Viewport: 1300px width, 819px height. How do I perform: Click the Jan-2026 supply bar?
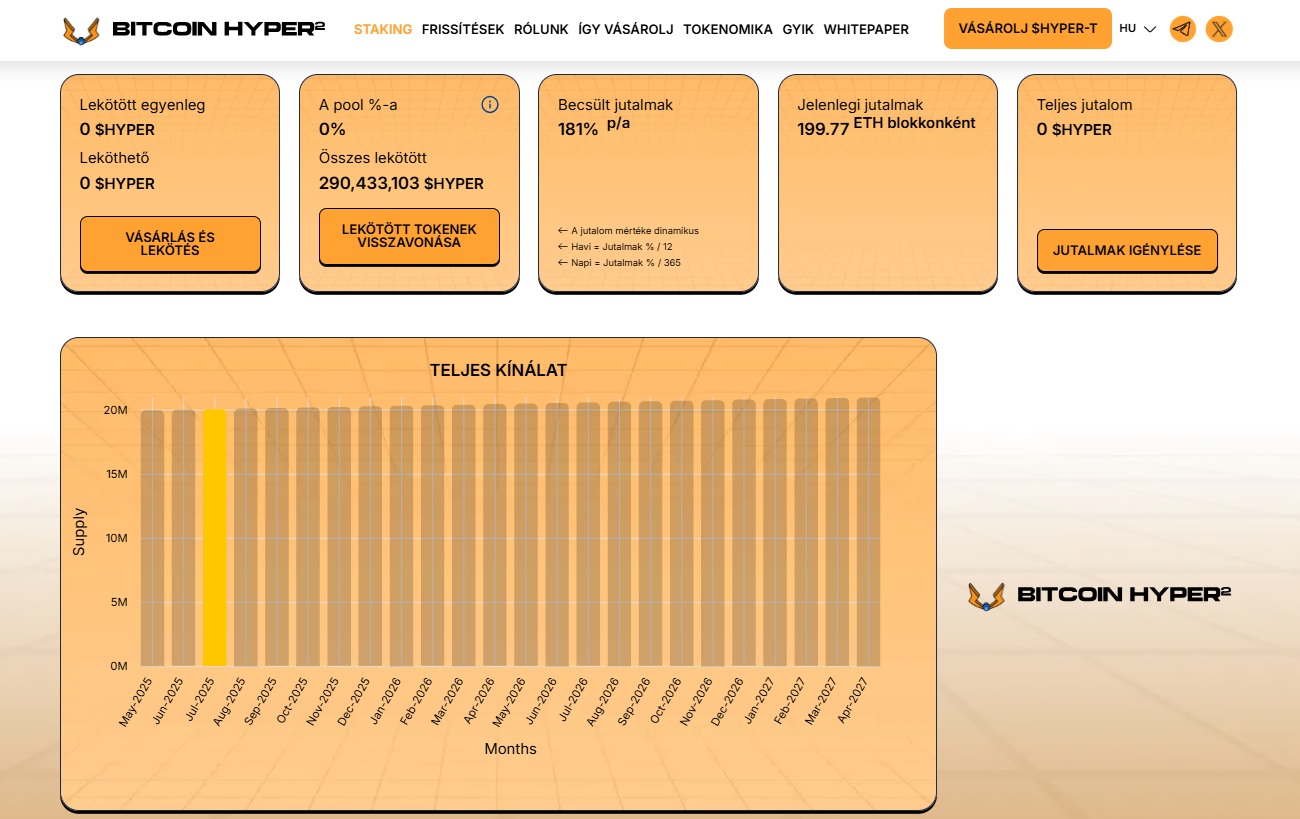tap(402, 536)
